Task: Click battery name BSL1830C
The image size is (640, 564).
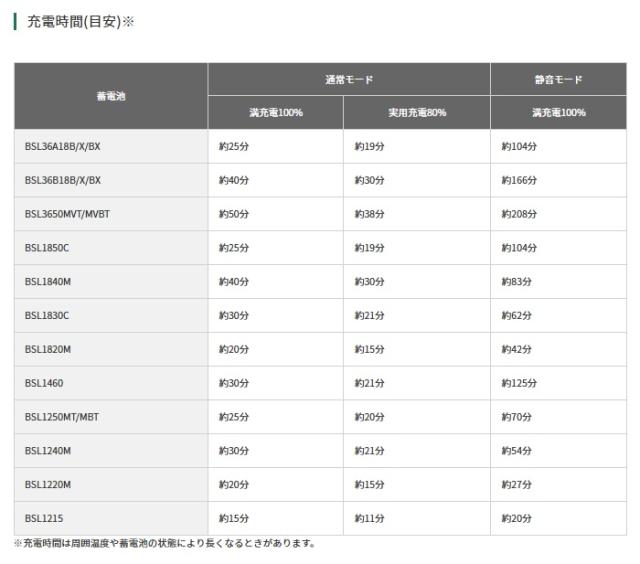Action: (47, 316)
